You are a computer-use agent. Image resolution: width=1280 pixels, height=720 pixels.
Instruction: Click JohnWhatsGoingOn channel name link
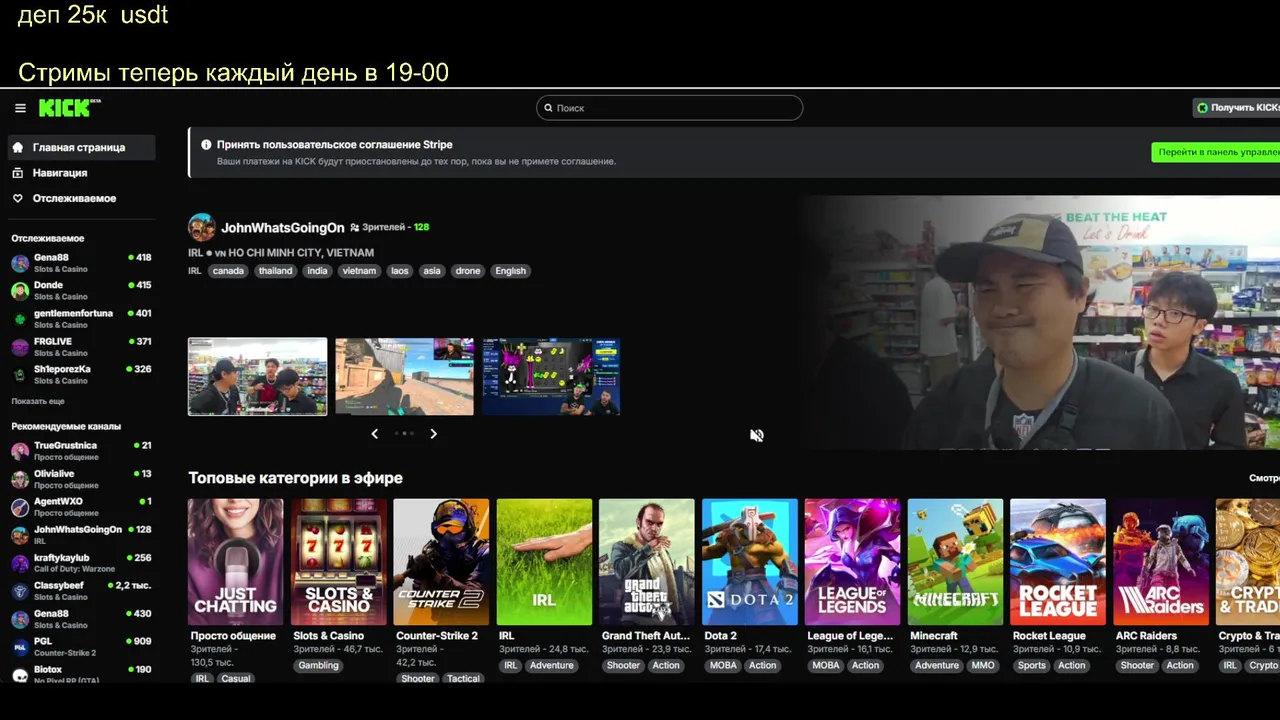point(283,228)
